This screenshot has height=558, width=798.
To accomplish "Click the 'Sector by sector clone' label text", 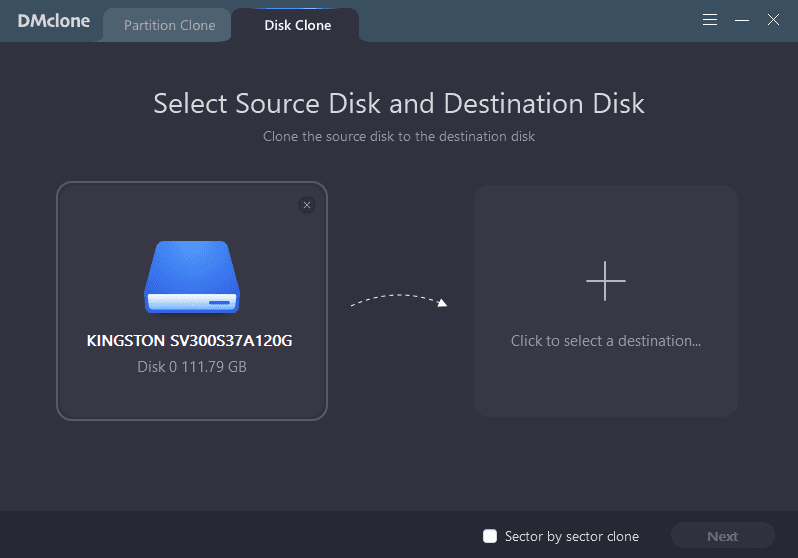I will point(571,536).
